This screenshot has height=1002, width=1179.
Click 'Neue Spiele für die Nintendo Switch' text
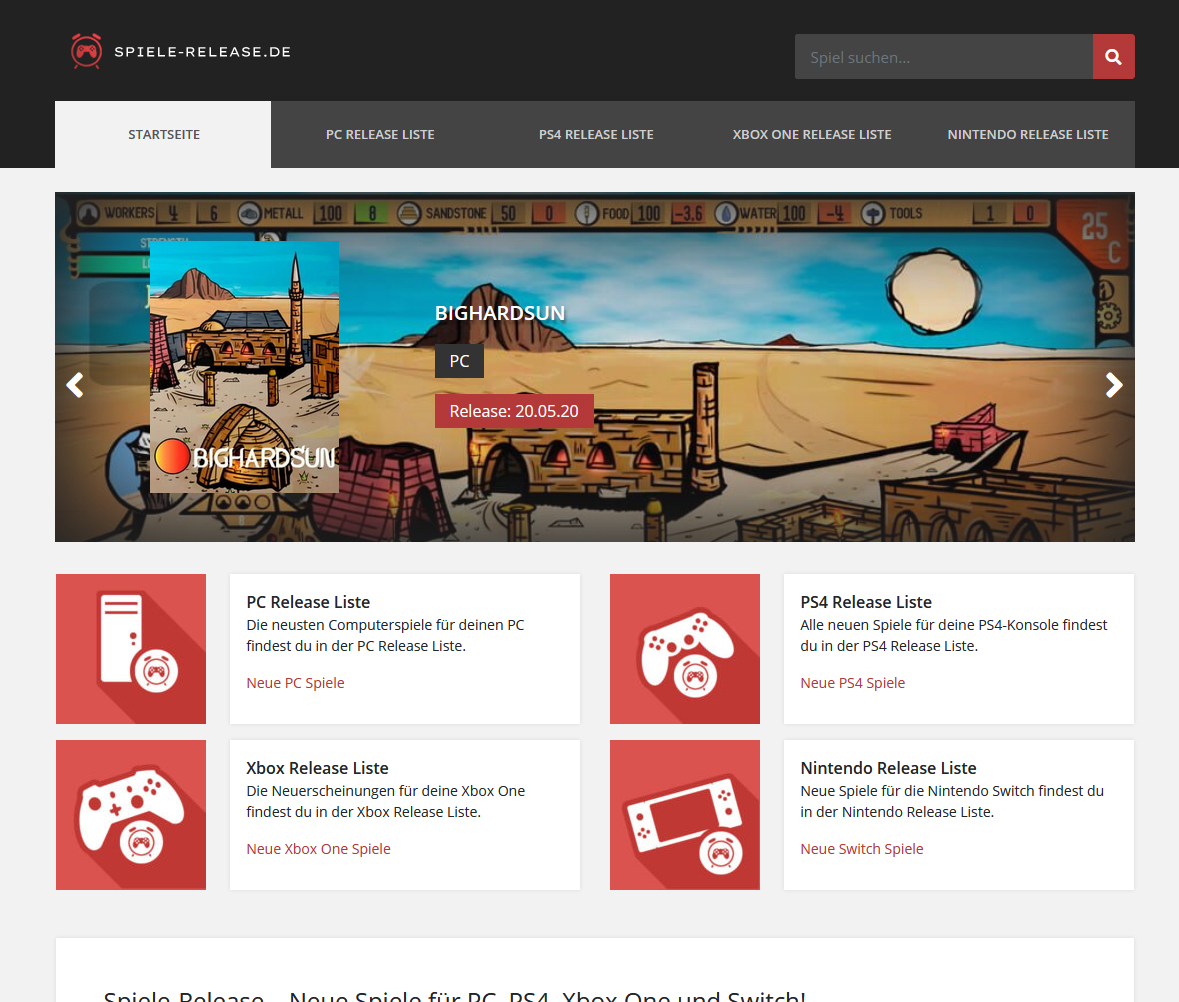tap(917, 791)
